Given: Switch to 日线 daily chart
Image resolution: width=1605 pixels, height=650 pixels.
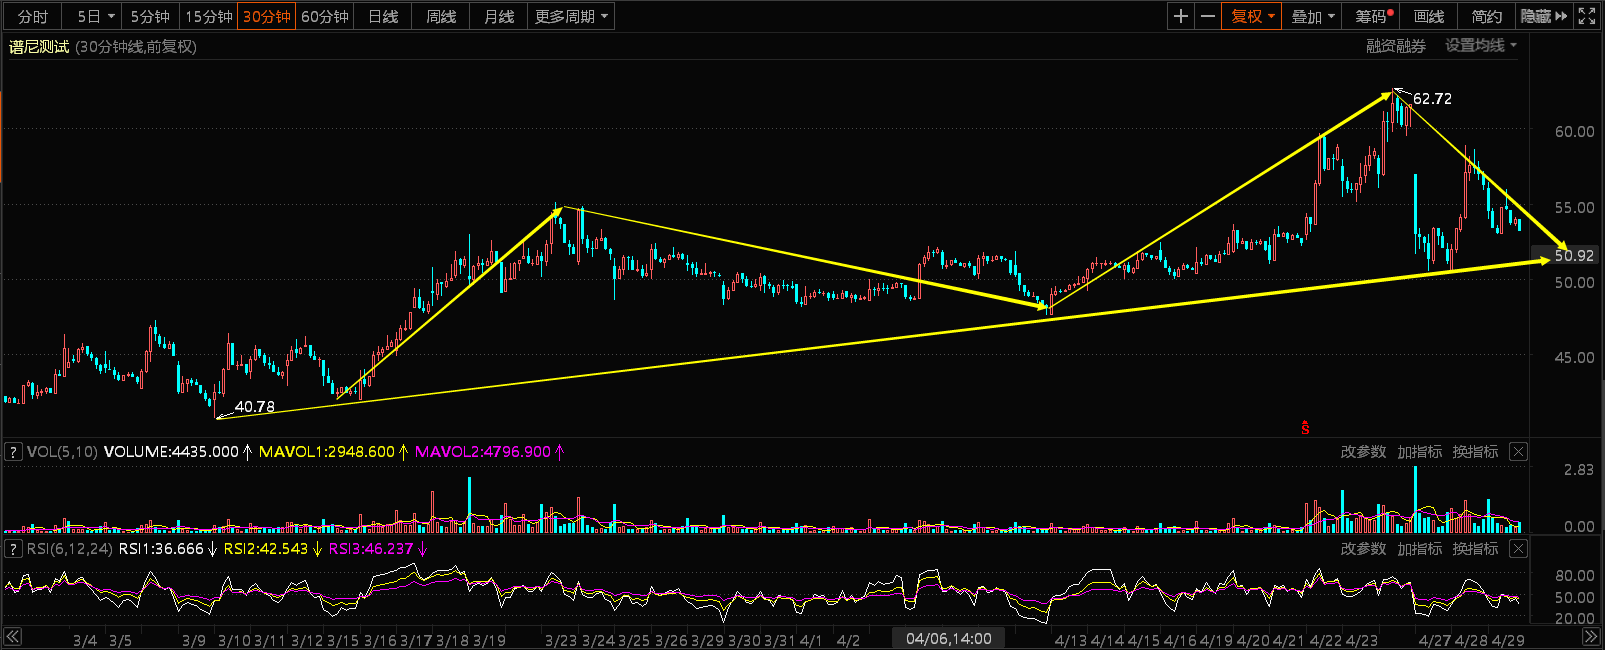Looking at the screenshot, I should [383, 16].
